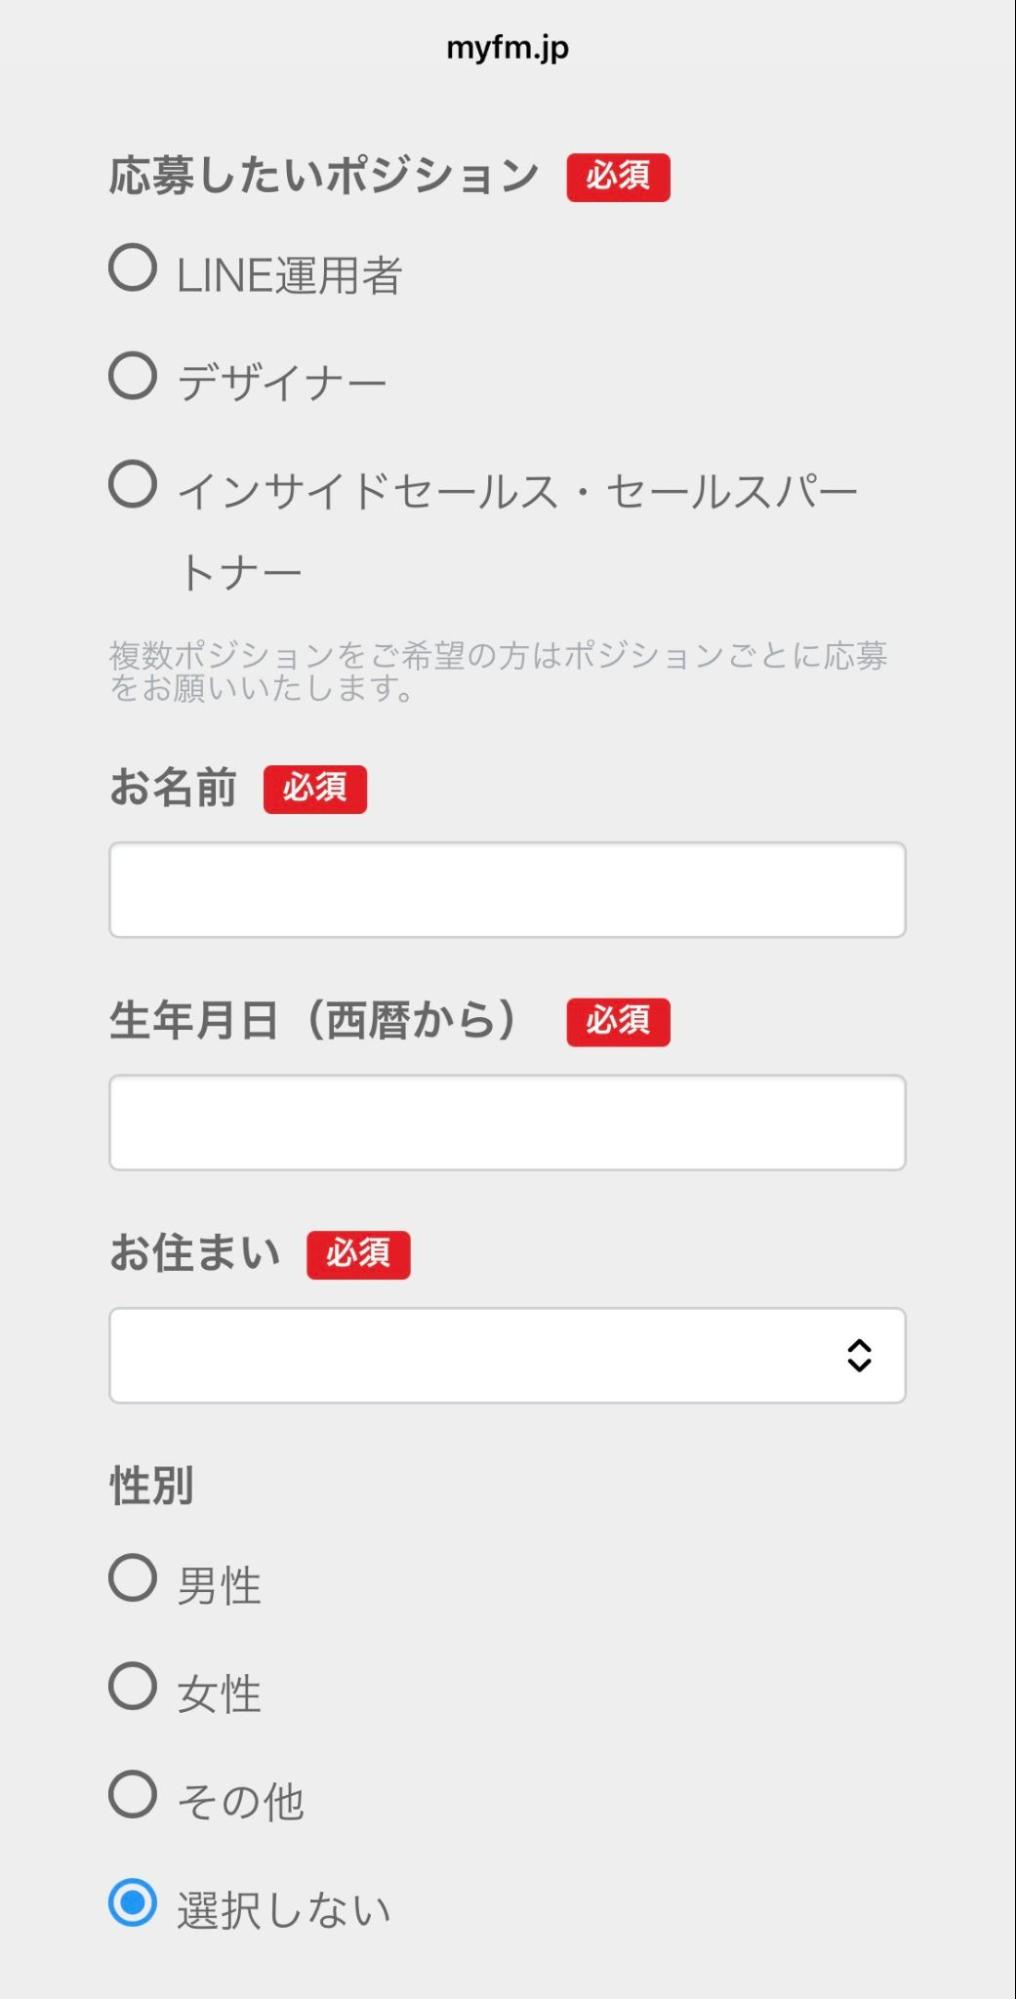The width and height of the screenshot is (1016, 1999).
Task: Open the お住まい residence dropdown
Action: pos(508,1356)
